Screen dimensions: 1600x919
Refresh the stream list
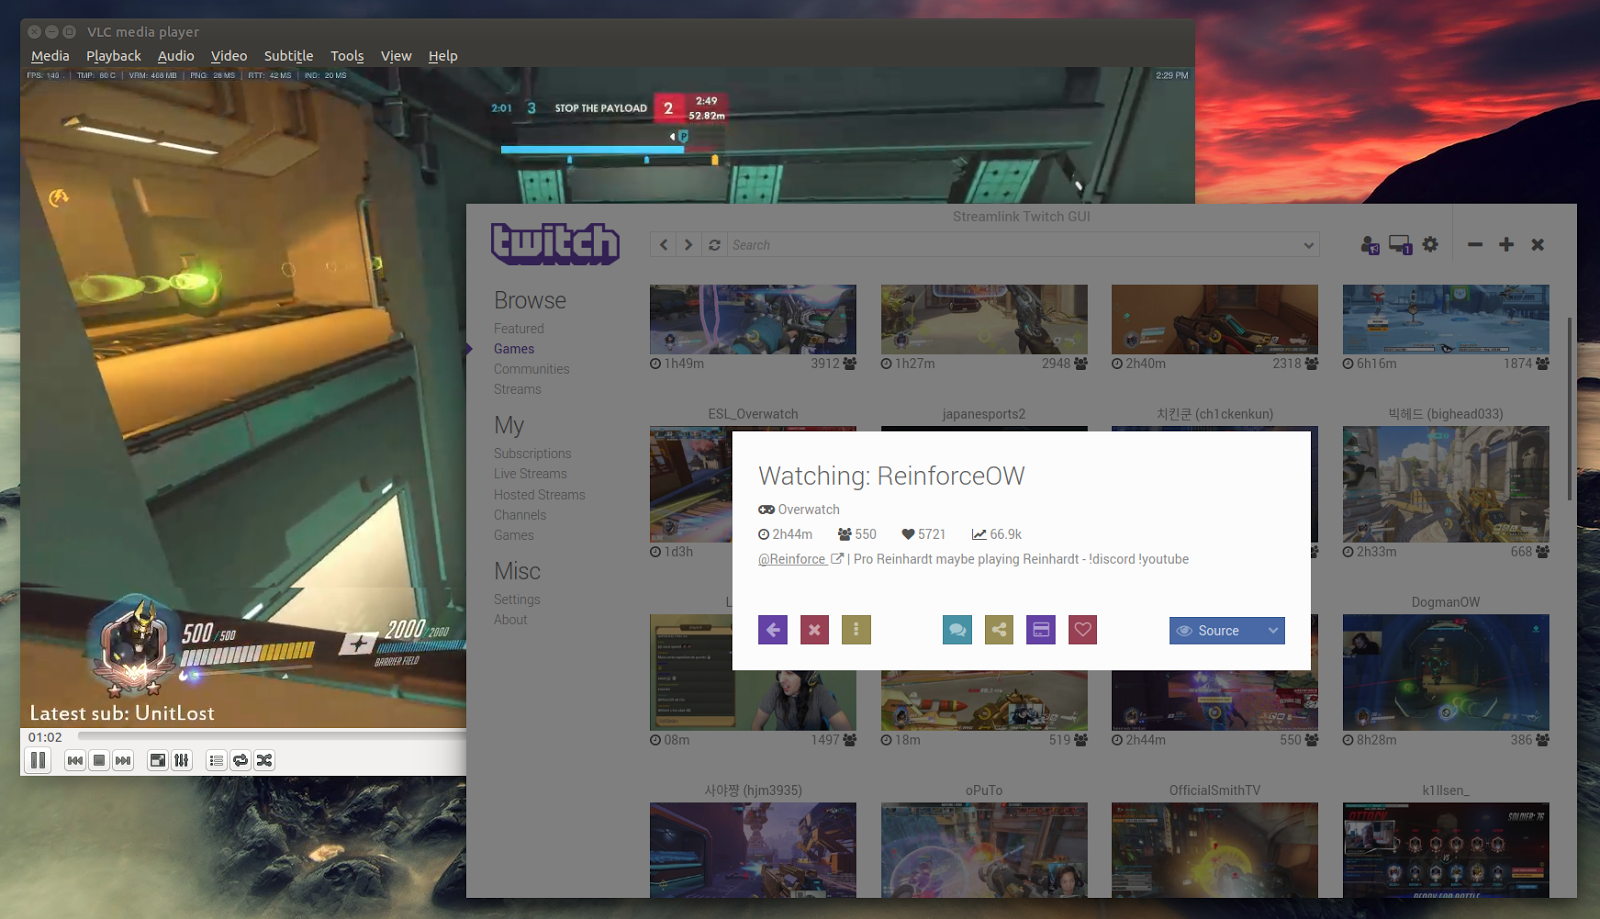pos(714,244)
